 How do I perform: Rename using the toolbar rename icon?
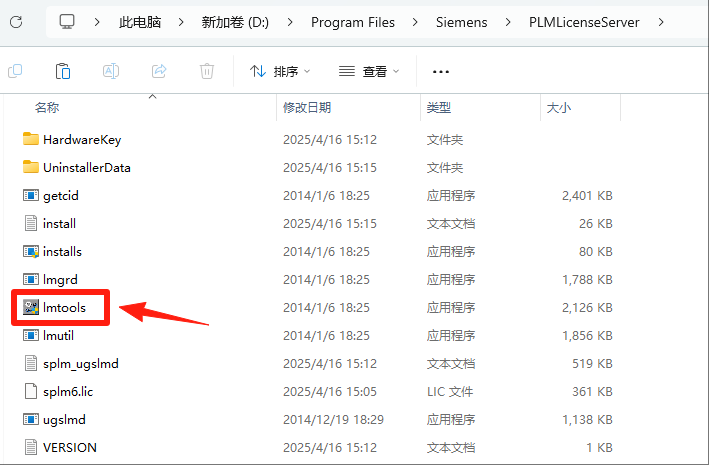[111, 71]
